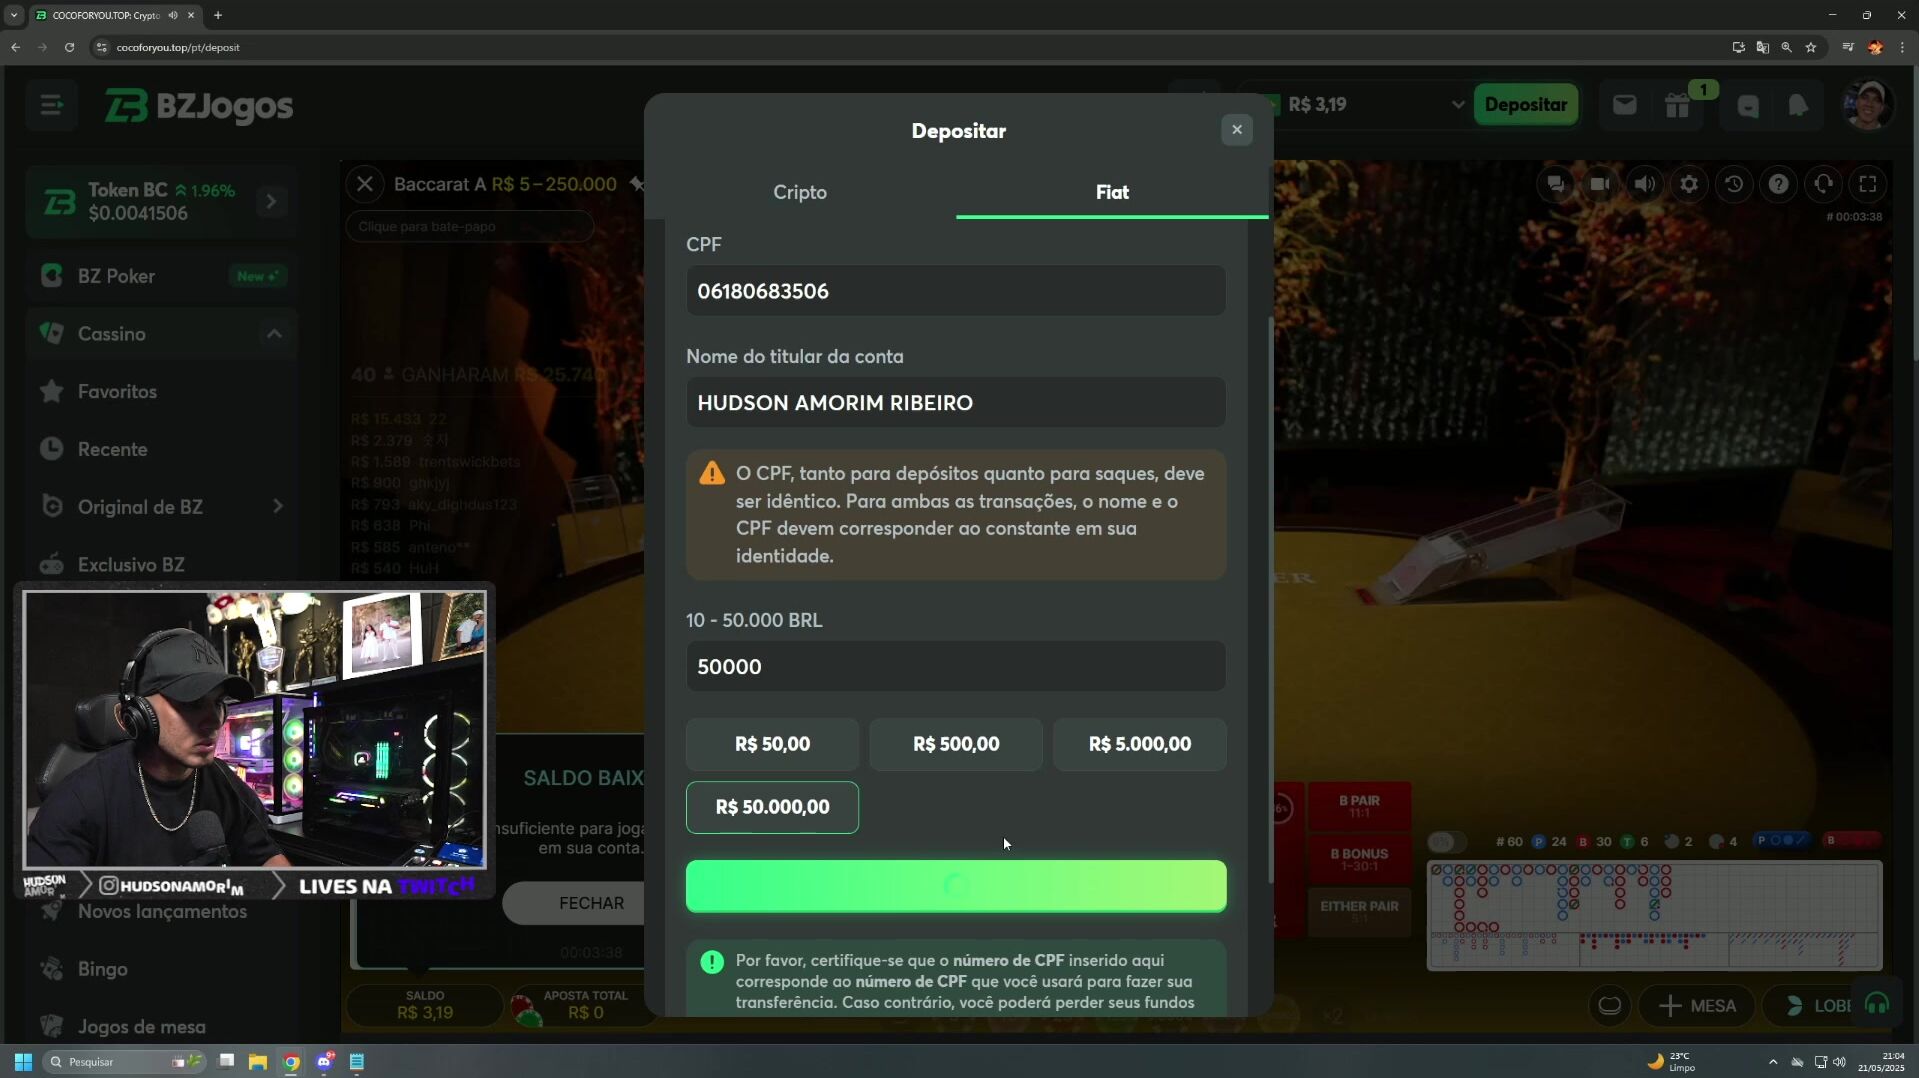This screenshot has height=1078, width=1919.
Task: Open the game settings gear
Action: pyautogui.click(x=1689, y=184)
